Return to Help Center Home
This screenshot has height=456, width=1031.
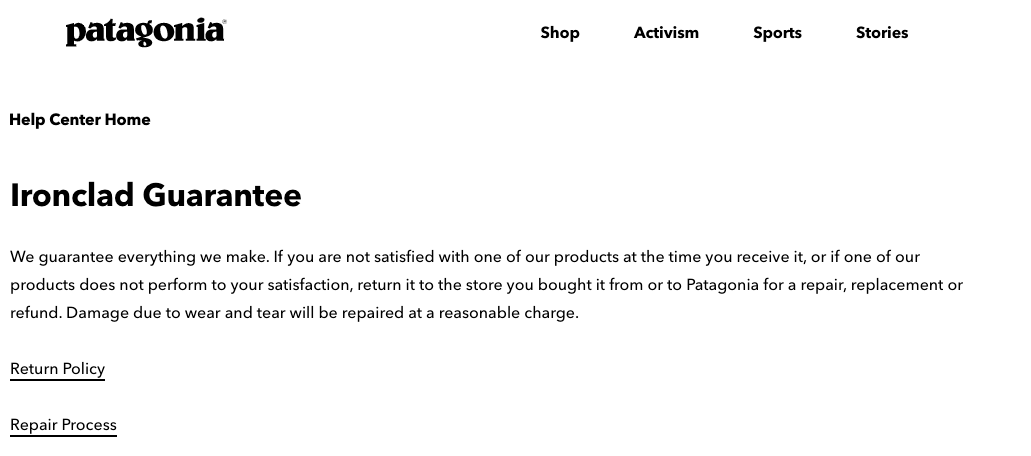click(x=80, y=120)
